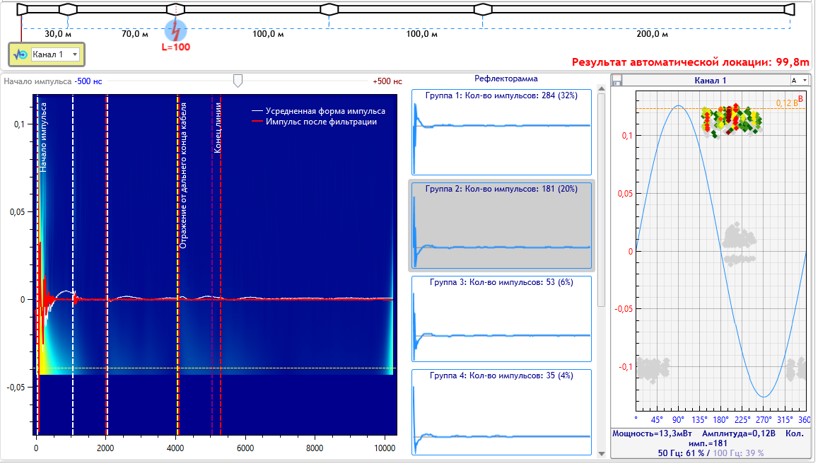Image resolution: width=818 pixels, height=466 pixels.
Task: Open the Канал 1 channel dropdown
Action: (74, 54)
